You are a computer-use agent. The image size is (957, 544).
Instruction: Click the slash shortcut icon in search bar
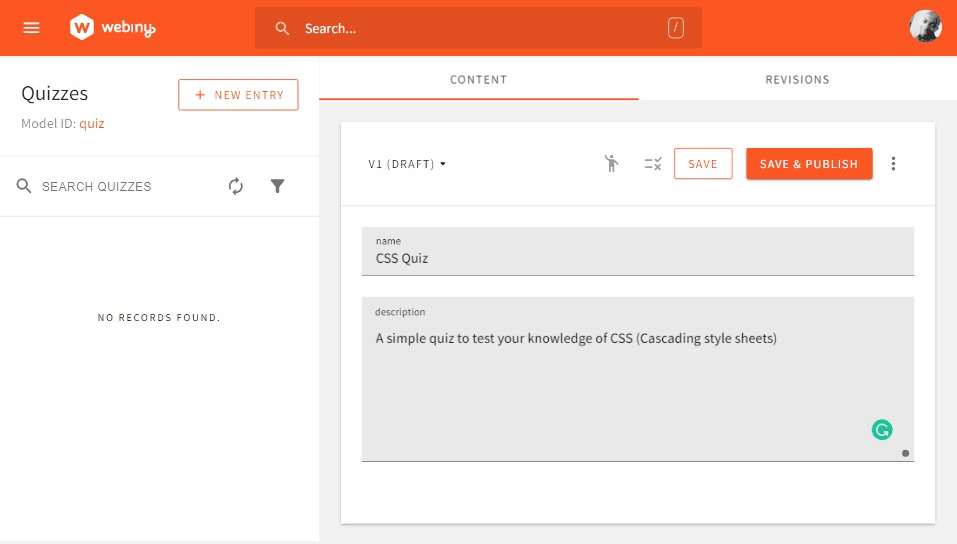pos(676,28)
